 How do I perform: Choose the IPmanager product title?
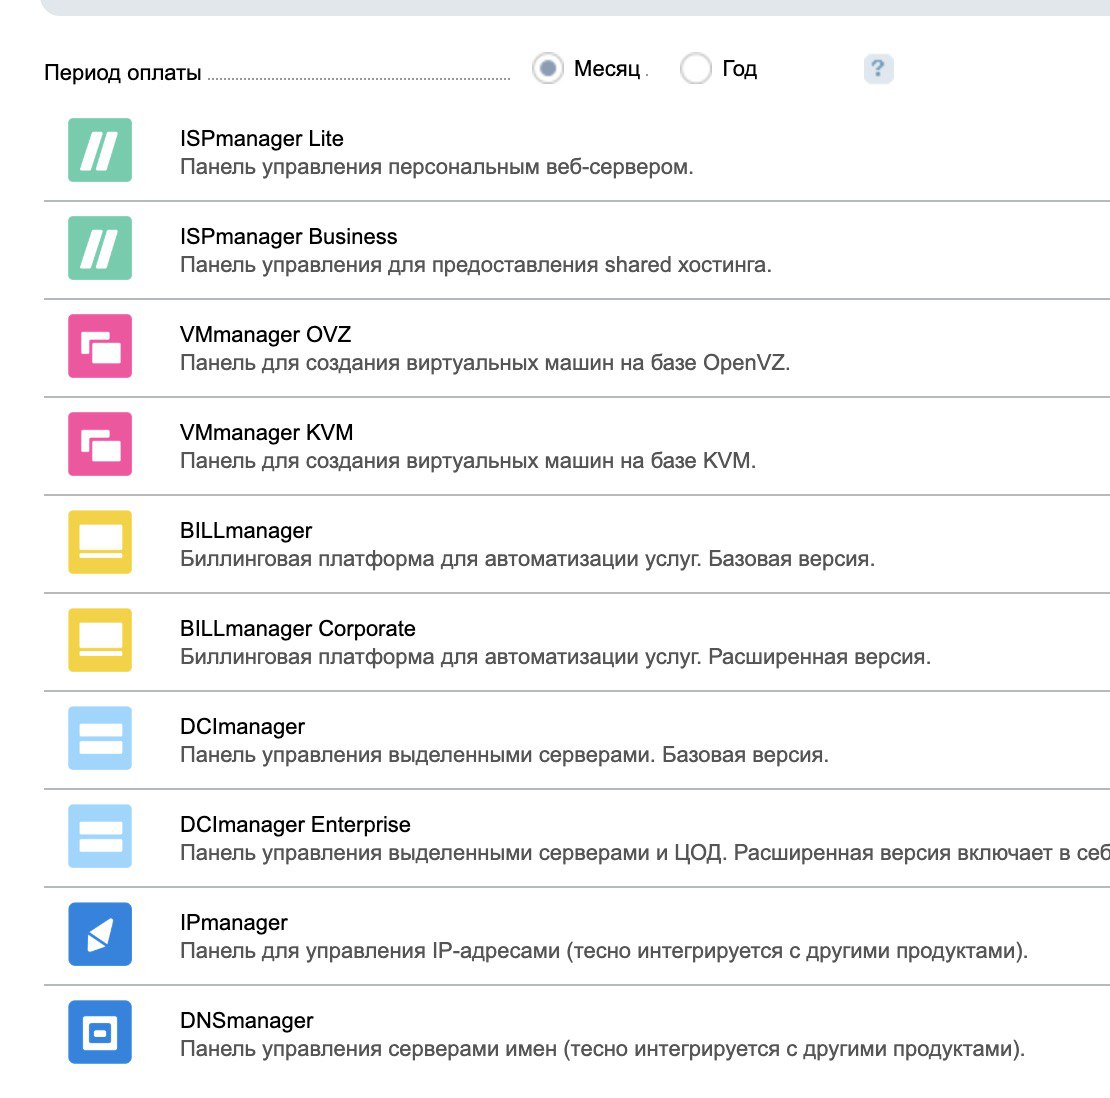[234, 923]
